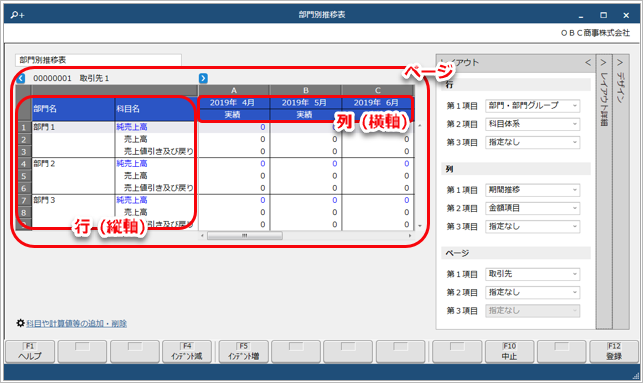Click the 部門 3 cell
643x383 pixels.
click(73, 200)
